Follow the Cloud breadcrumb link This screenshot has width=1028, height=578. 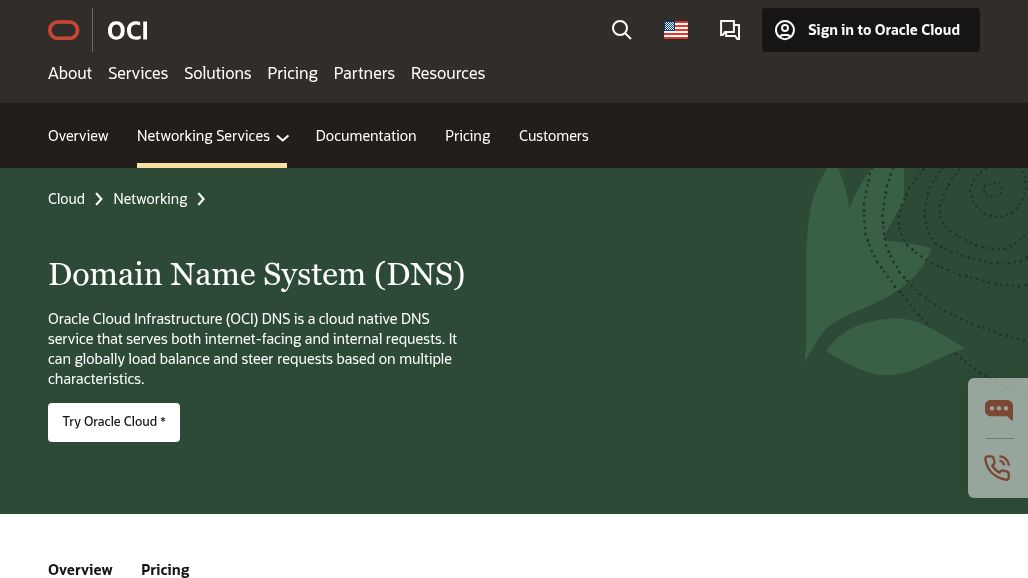pyautogui.click(x=66, y=199)
